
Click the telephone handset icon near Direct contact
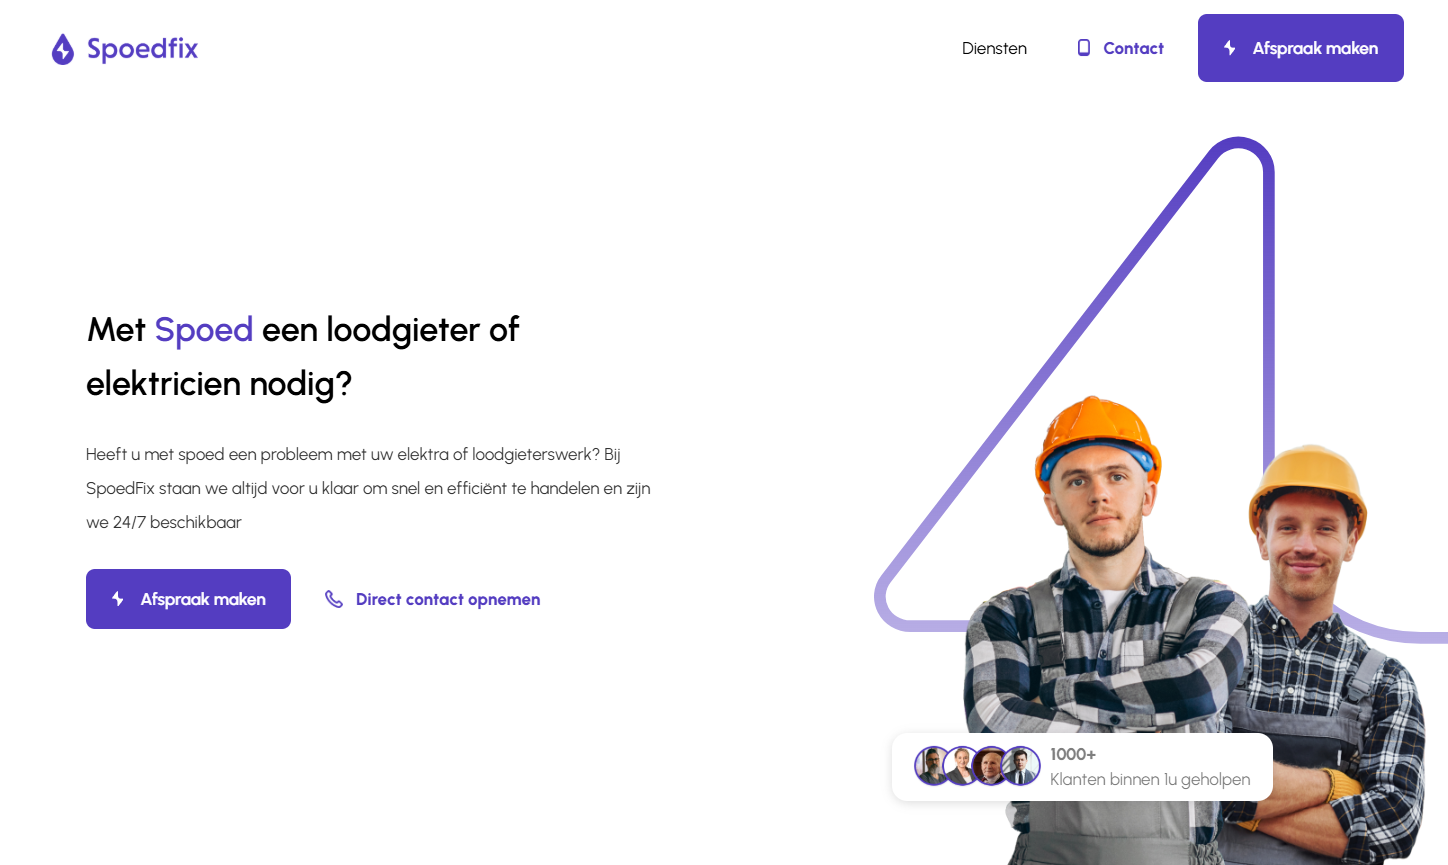[x=334, y=599]
